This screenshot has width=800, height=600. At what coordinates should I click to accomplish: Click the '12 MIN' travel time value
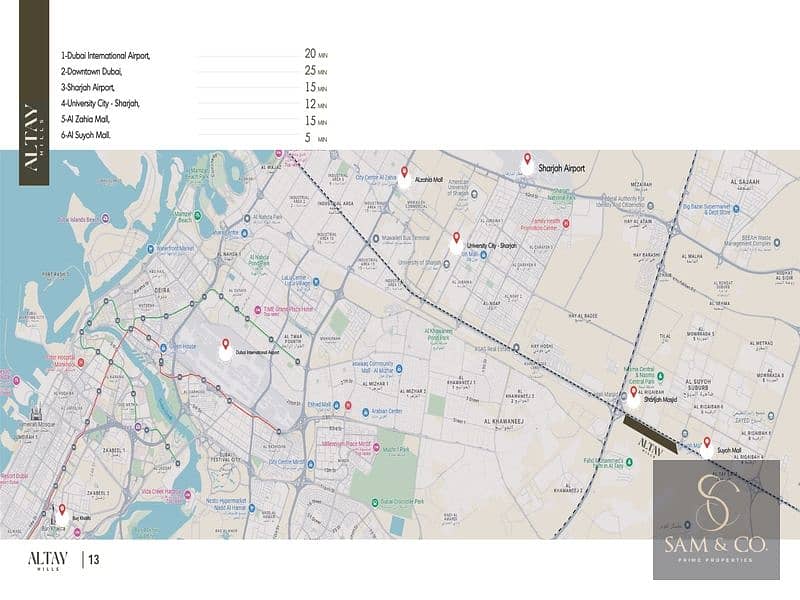pyautogui.click(x=316, y=104)
